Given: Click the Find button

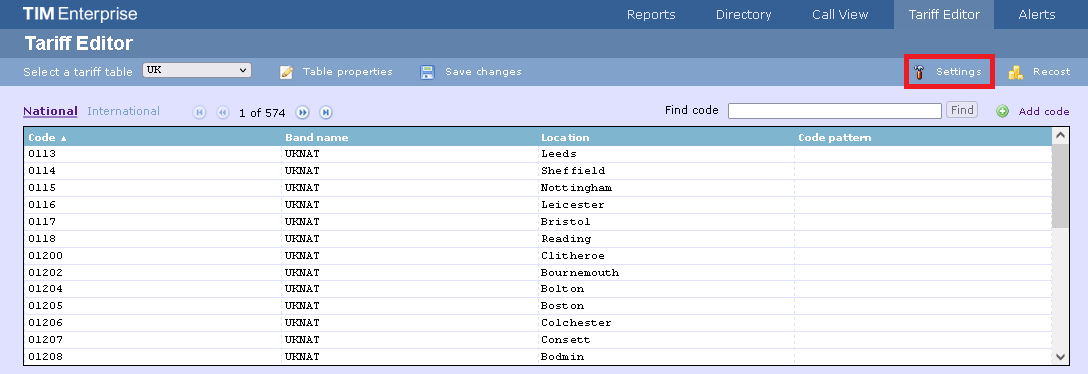Looking at the screenshot, I should click(962, 110).
